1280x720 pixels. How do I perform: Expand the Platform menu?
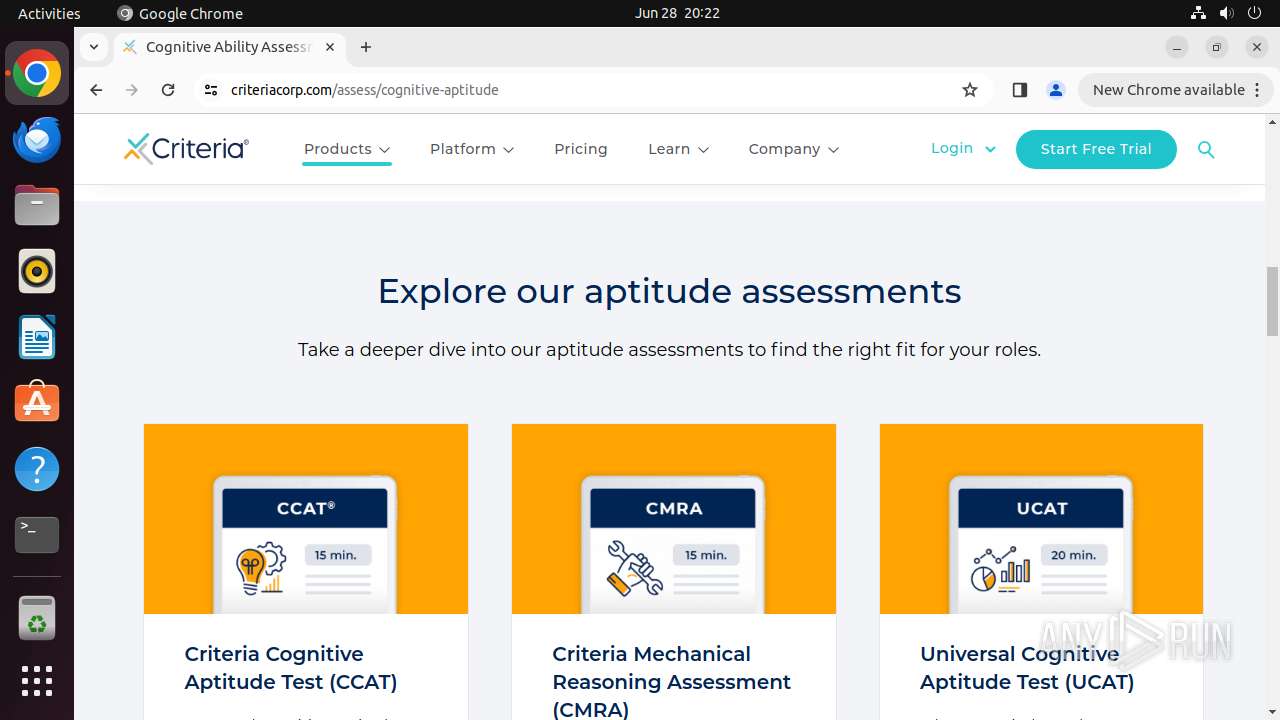click(x=472, y=149)
